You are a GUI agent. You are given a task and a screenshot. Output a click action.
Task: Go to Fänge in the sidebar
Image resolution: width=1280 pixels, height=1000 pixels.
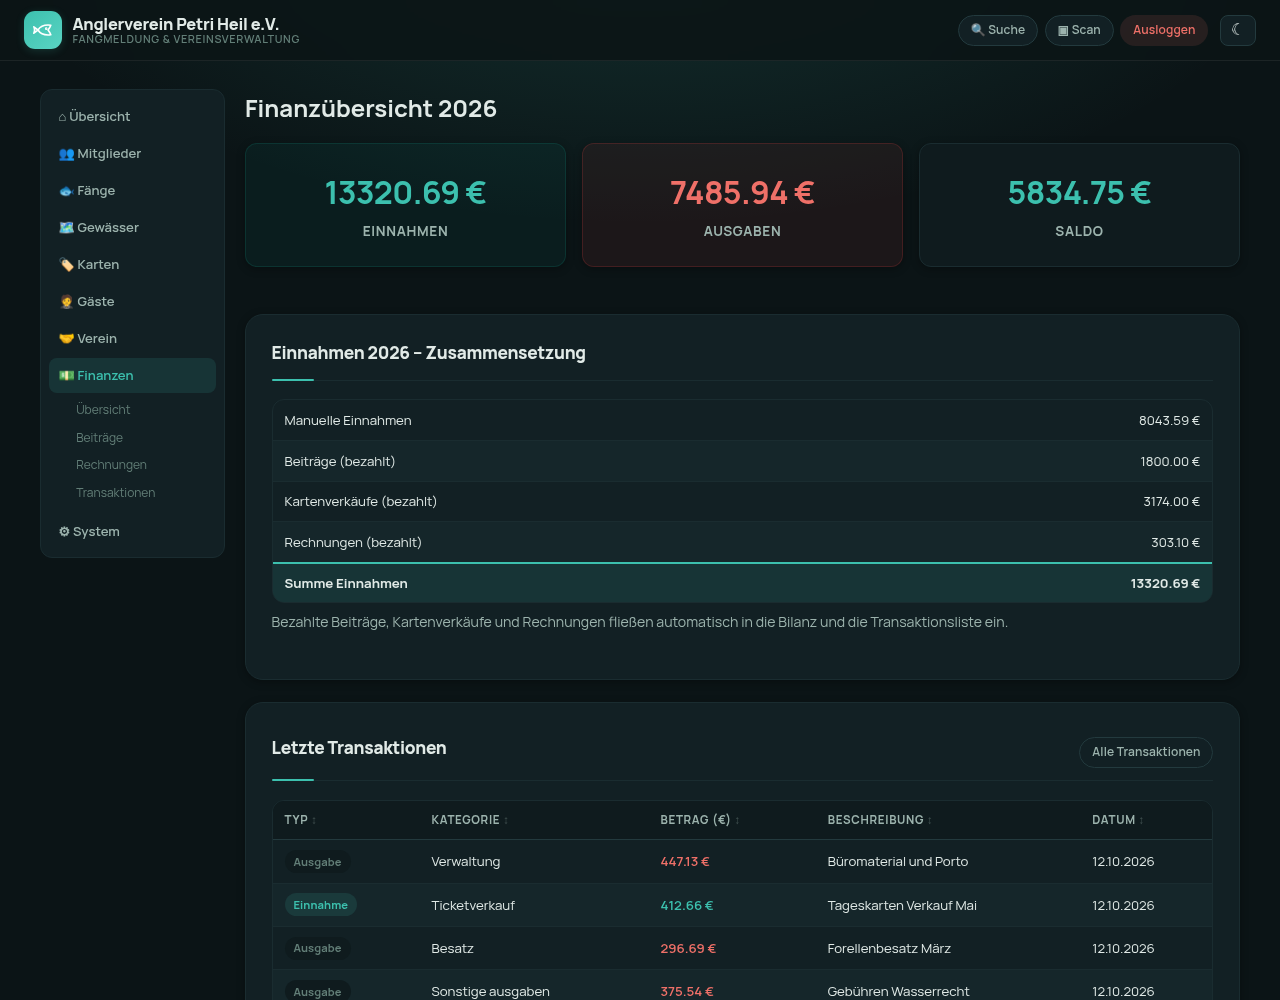132,191
